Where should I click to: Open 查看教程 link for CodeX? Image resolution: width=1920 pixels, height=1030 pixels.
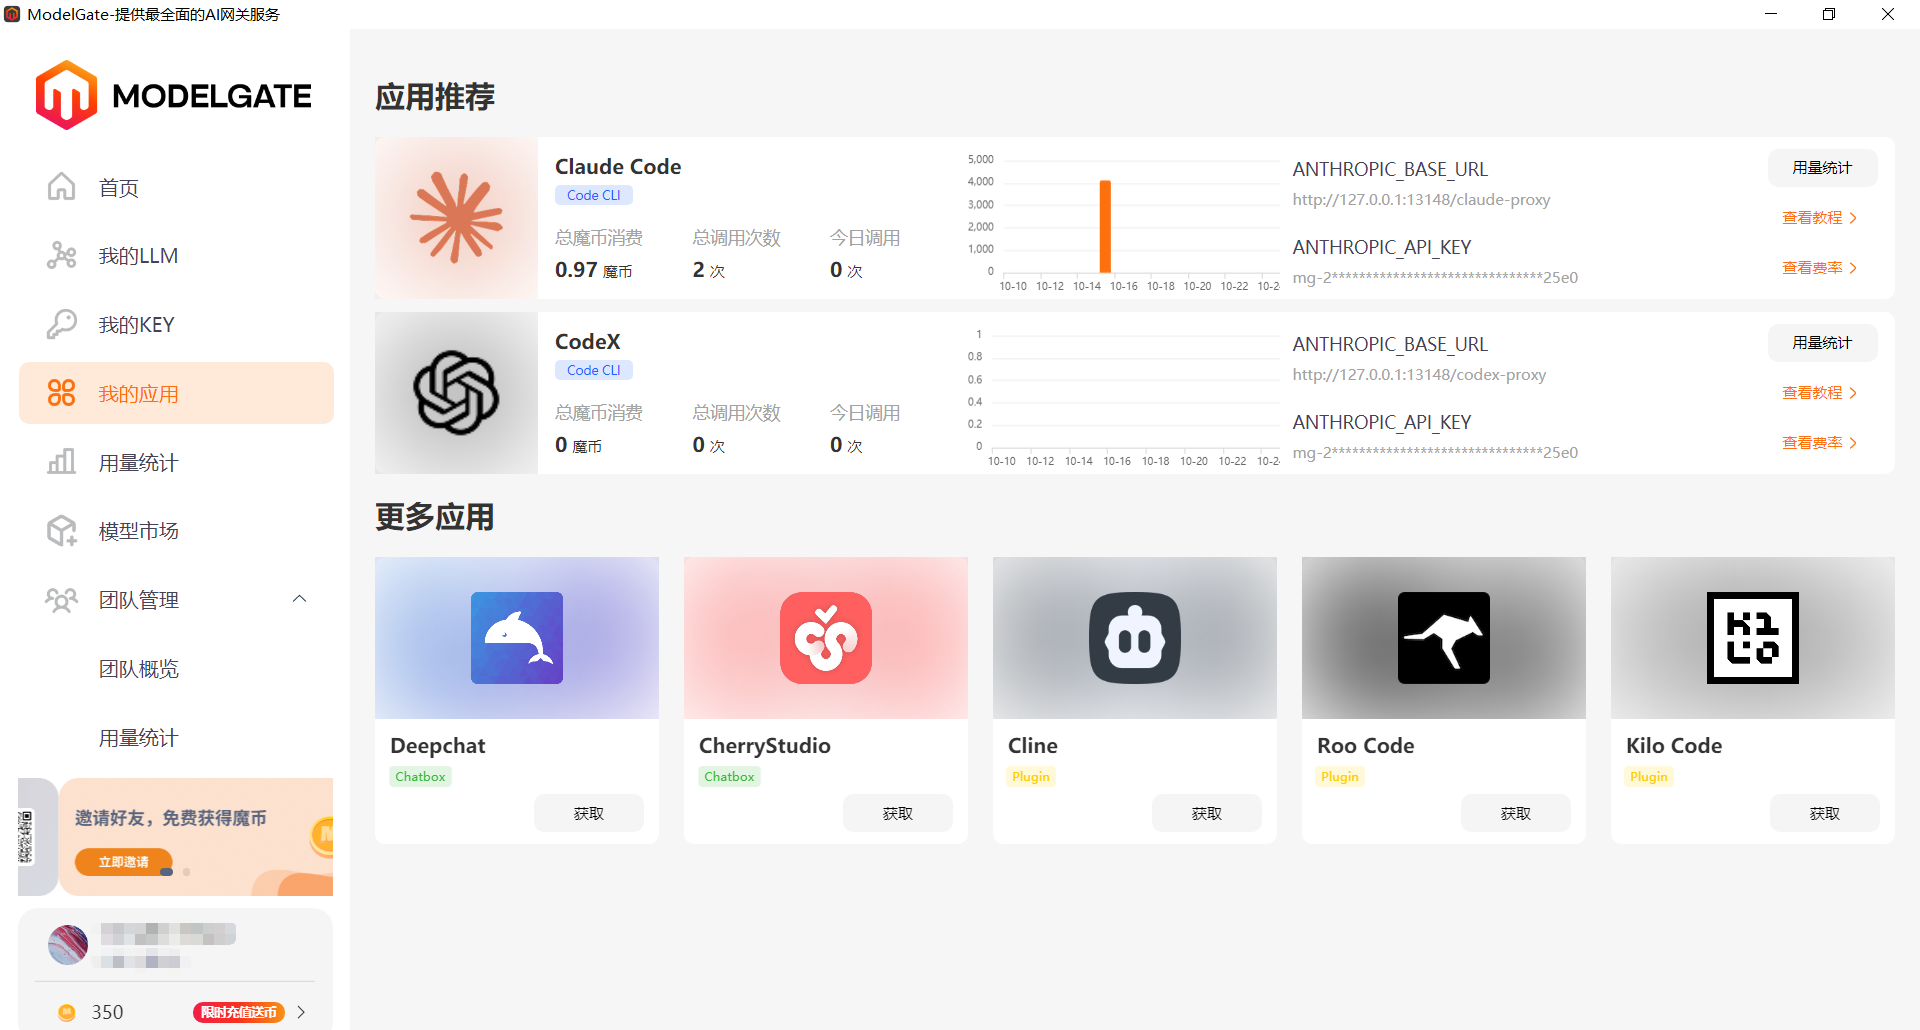[1819, 393]
